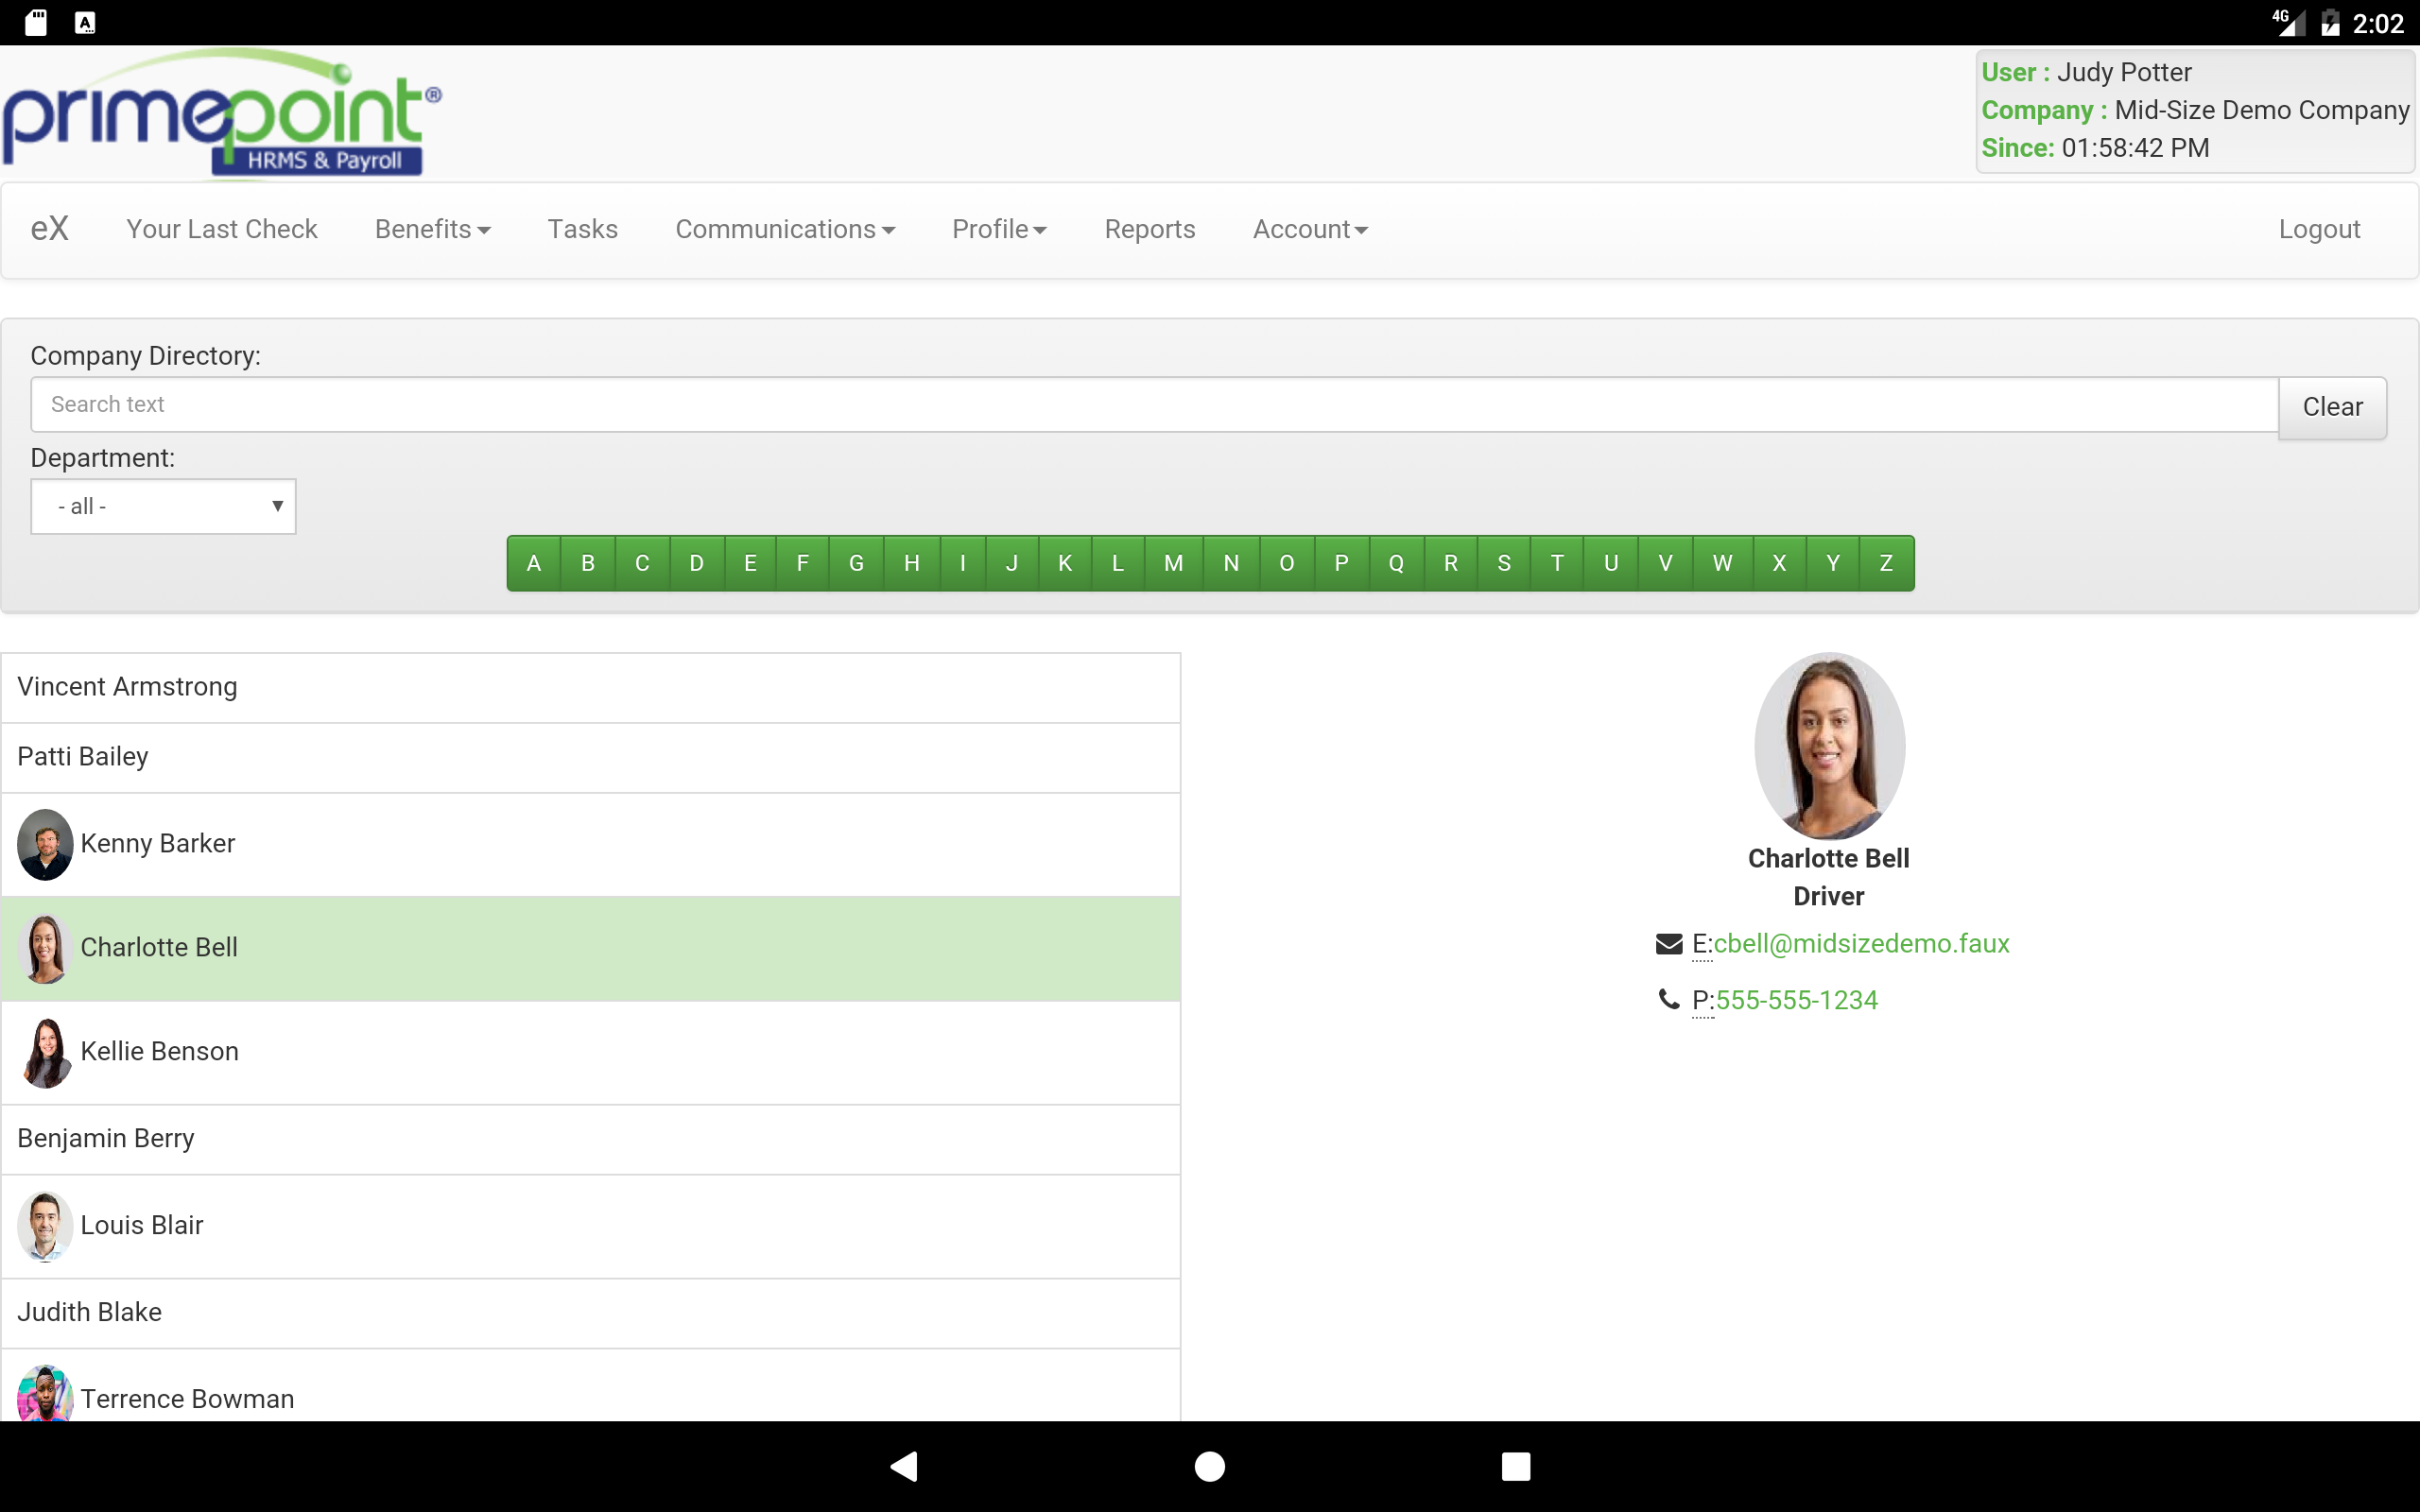Open the Reports menu item

coord(1149,229)
